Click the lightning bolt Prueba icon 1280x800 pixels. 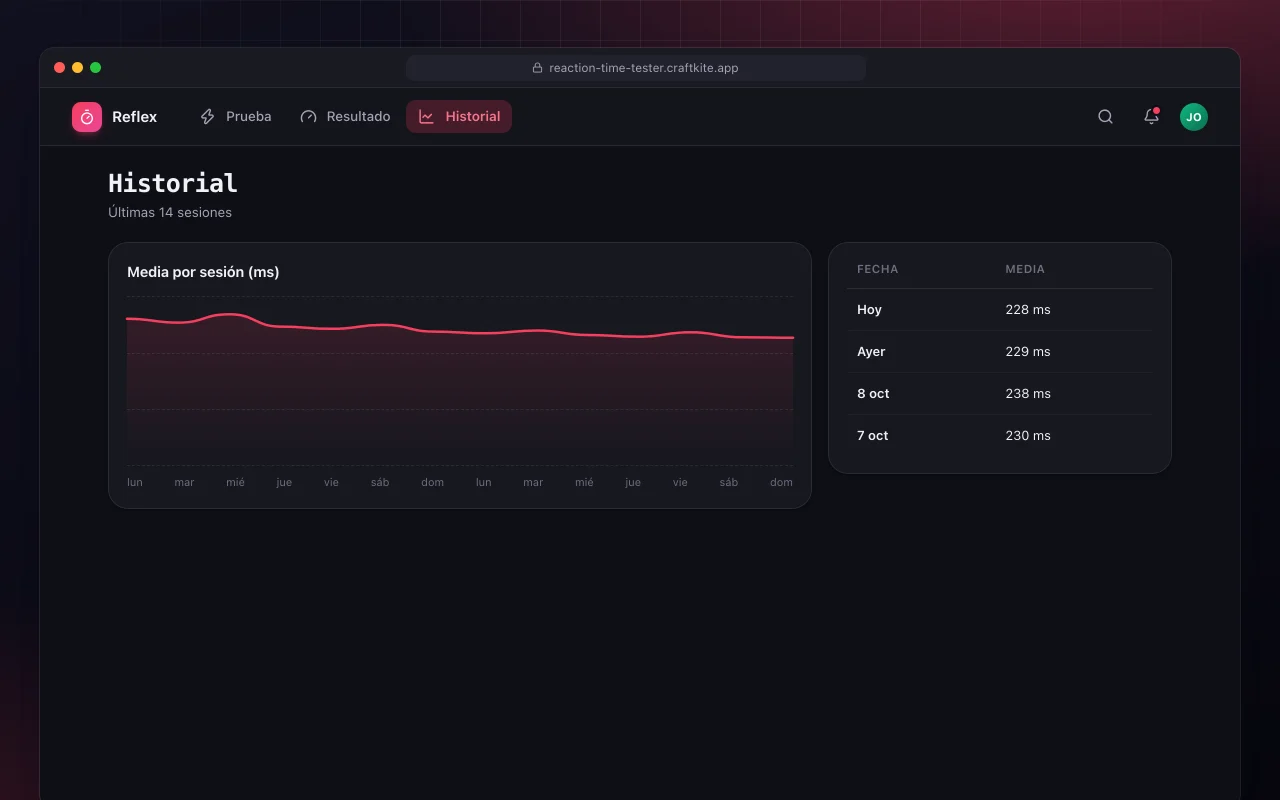[x=207, y=117]
